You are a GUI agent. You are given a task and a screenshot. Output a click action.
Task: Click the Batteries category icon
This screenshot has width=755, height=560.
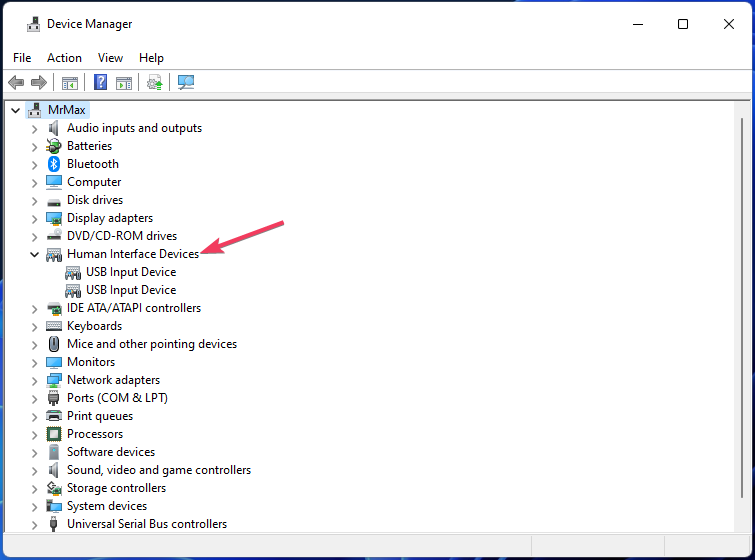pos(53,146)
